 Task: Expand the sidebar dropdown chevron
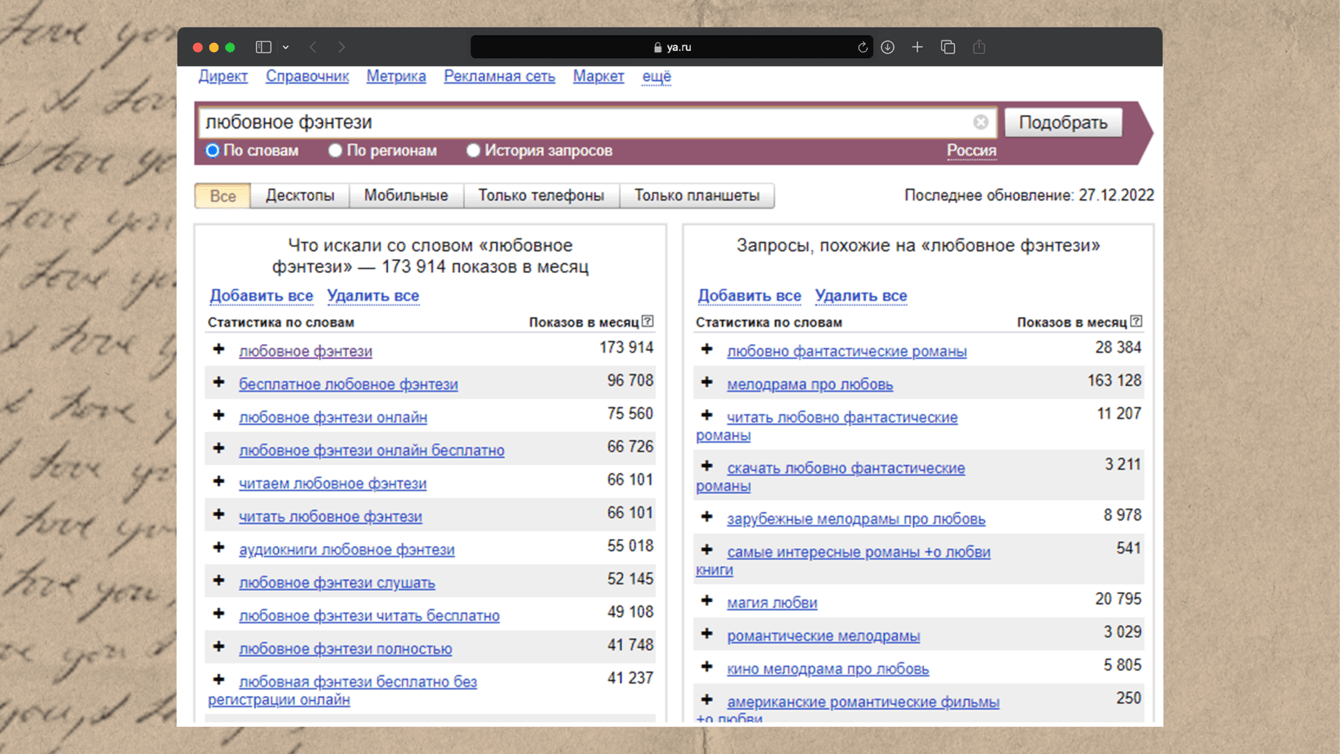tap(286, 47)
